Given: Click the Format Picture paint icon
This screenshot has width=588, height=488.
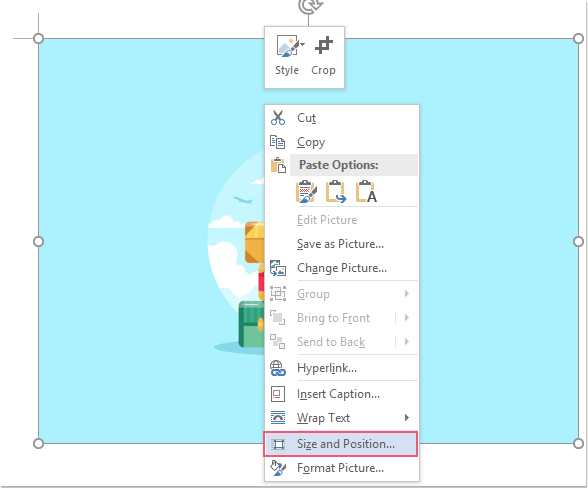Looking at the screenshot, I should (x=278, y=468).
